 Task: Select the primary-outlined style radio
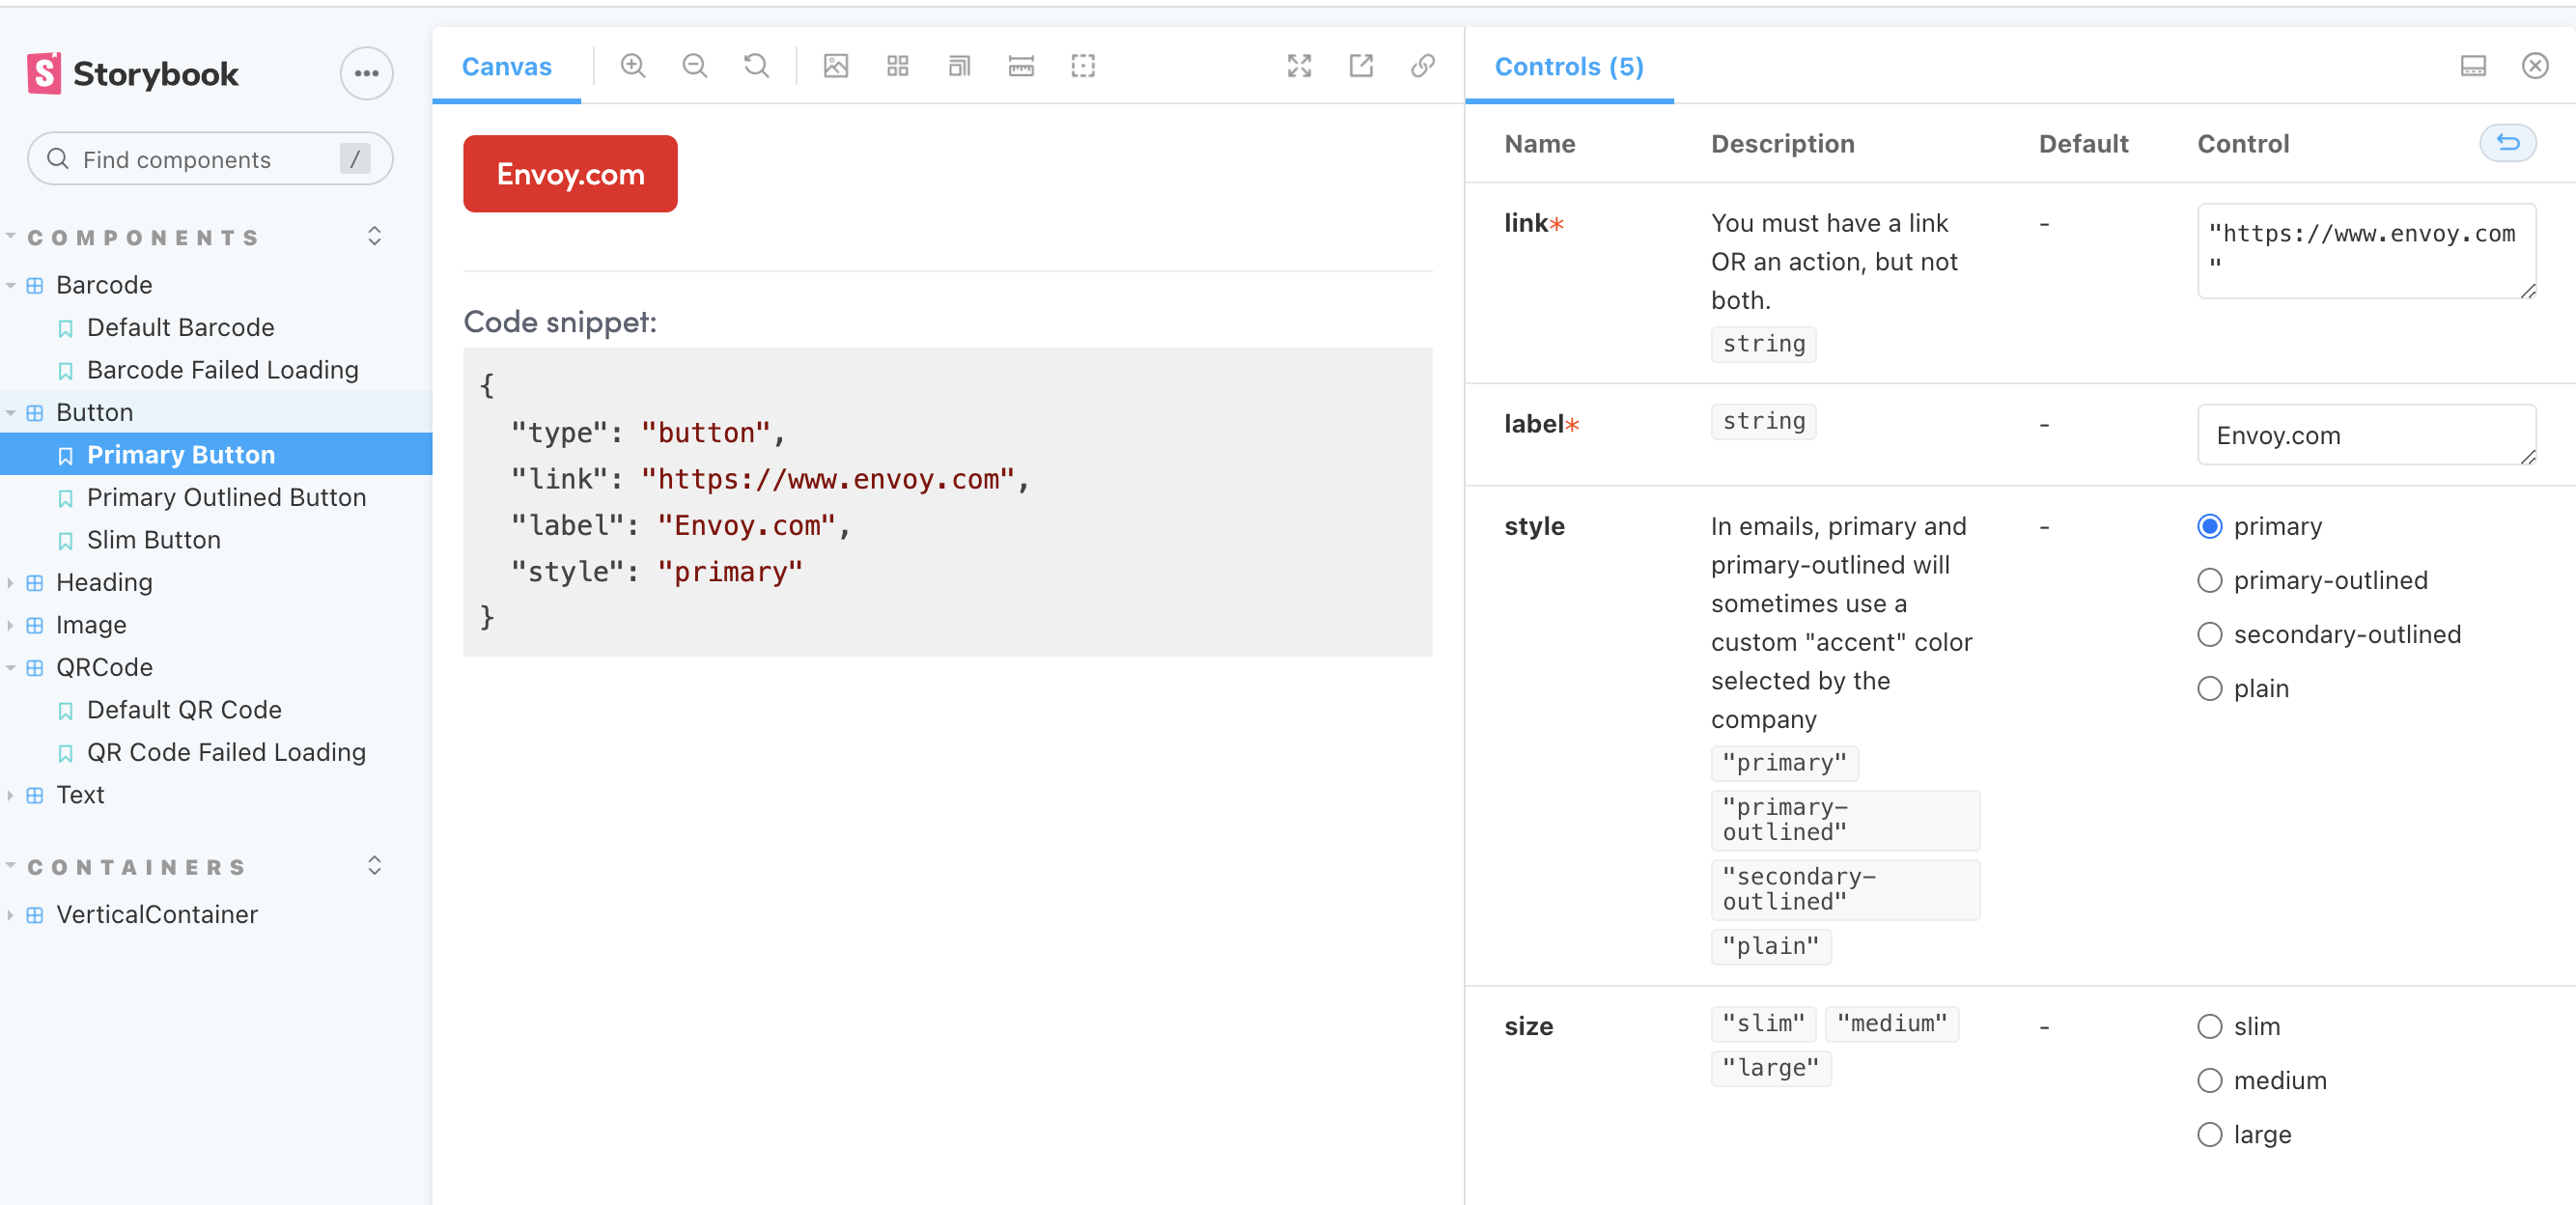point(2210,580)
